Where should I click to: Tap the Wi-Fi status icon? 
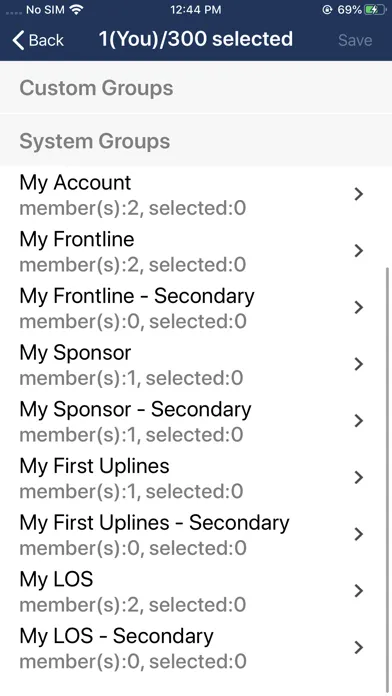click(x=77, y=10)
